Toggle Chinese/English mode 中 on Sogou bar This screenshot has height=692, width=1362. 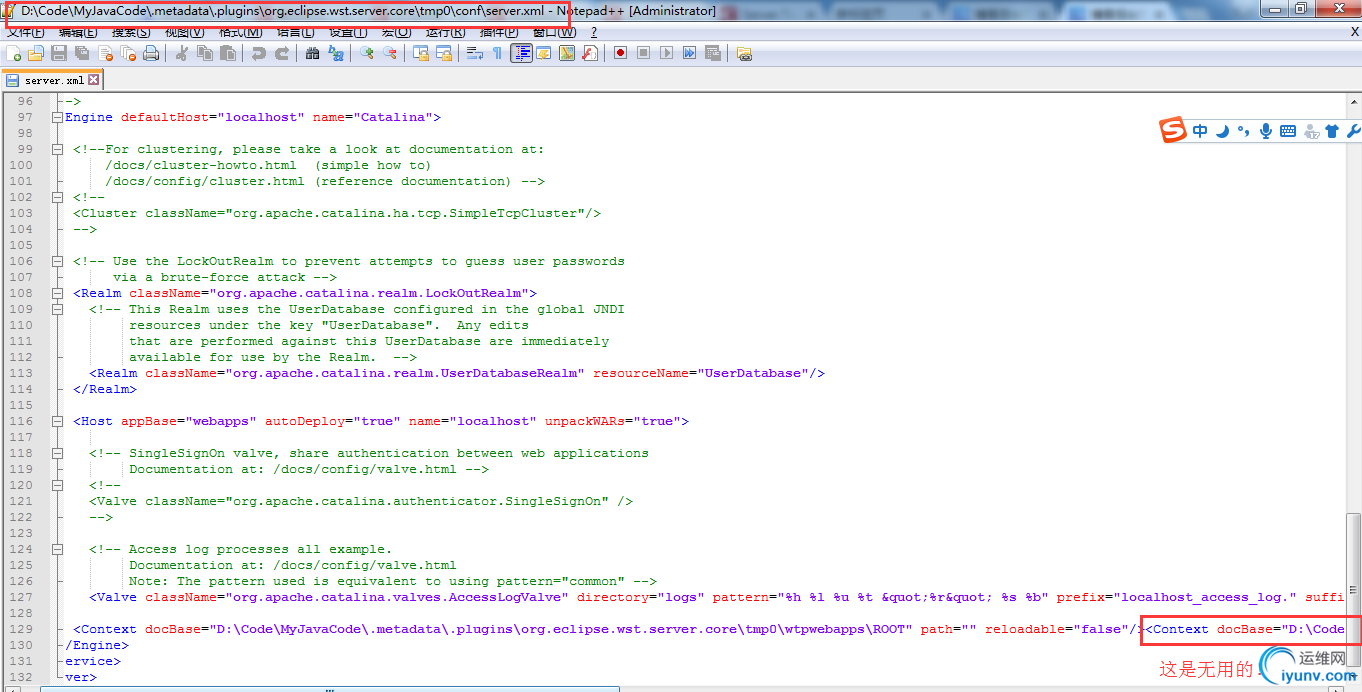coord(1200,131)
